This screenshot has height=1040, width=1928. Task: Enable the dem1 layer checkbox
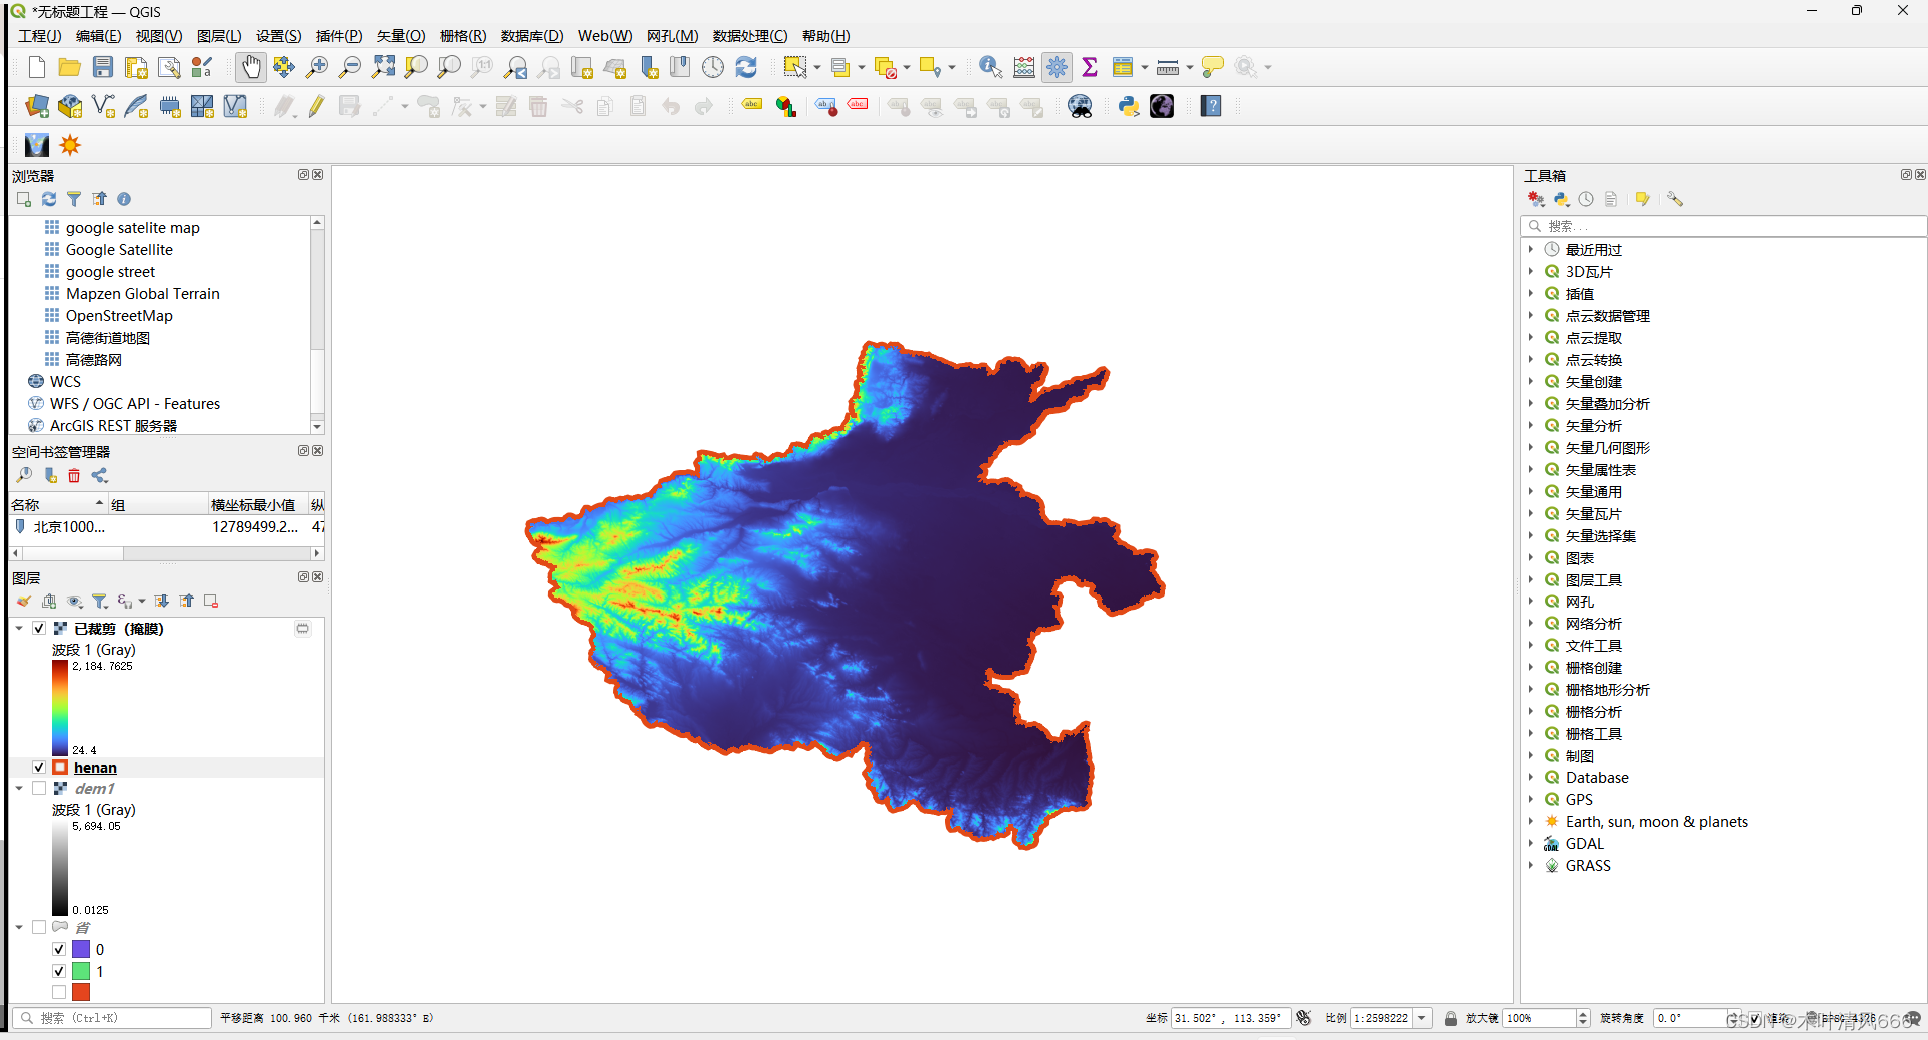tap(39, 788)
